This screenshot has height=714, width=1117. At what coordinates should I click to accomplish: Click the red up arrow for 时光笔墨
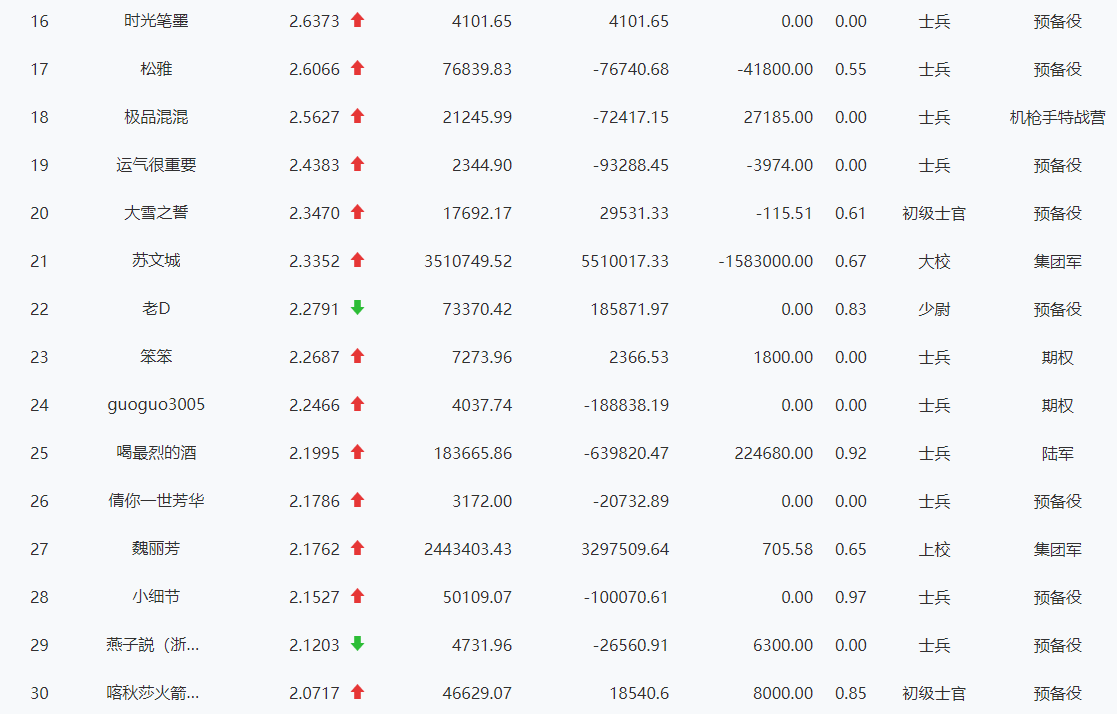click(358, 21)
